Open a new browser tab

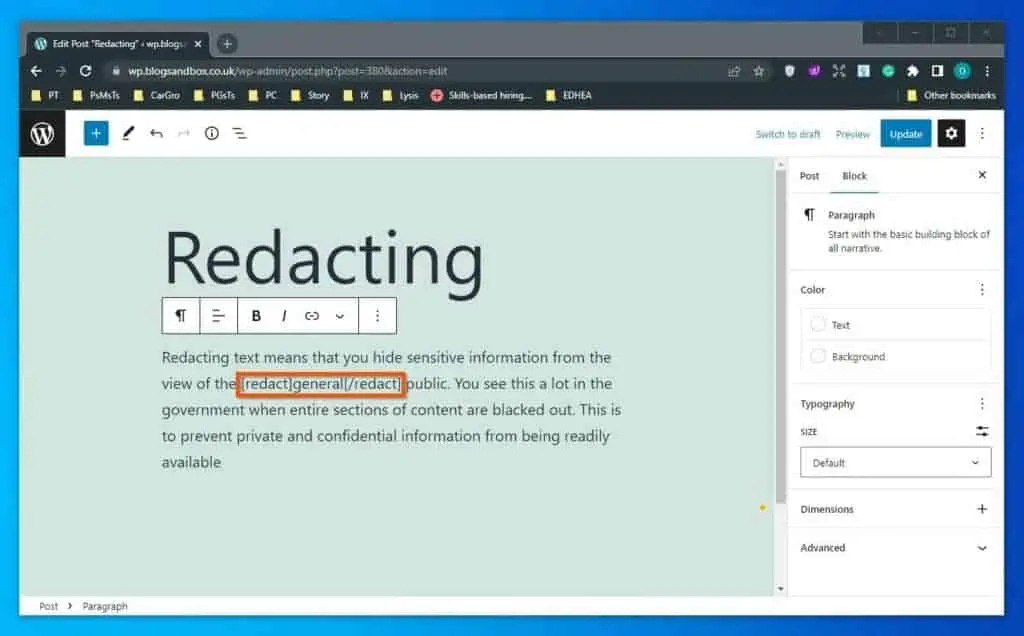point(227,44)
